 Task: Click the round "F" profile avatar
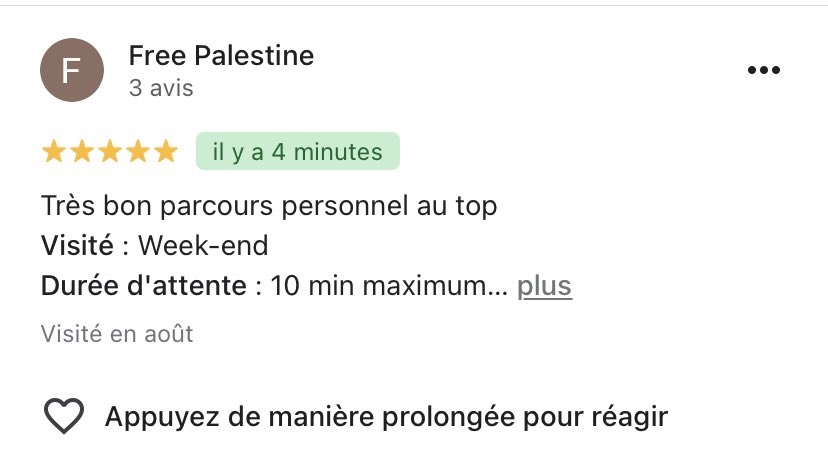[71, 70]
